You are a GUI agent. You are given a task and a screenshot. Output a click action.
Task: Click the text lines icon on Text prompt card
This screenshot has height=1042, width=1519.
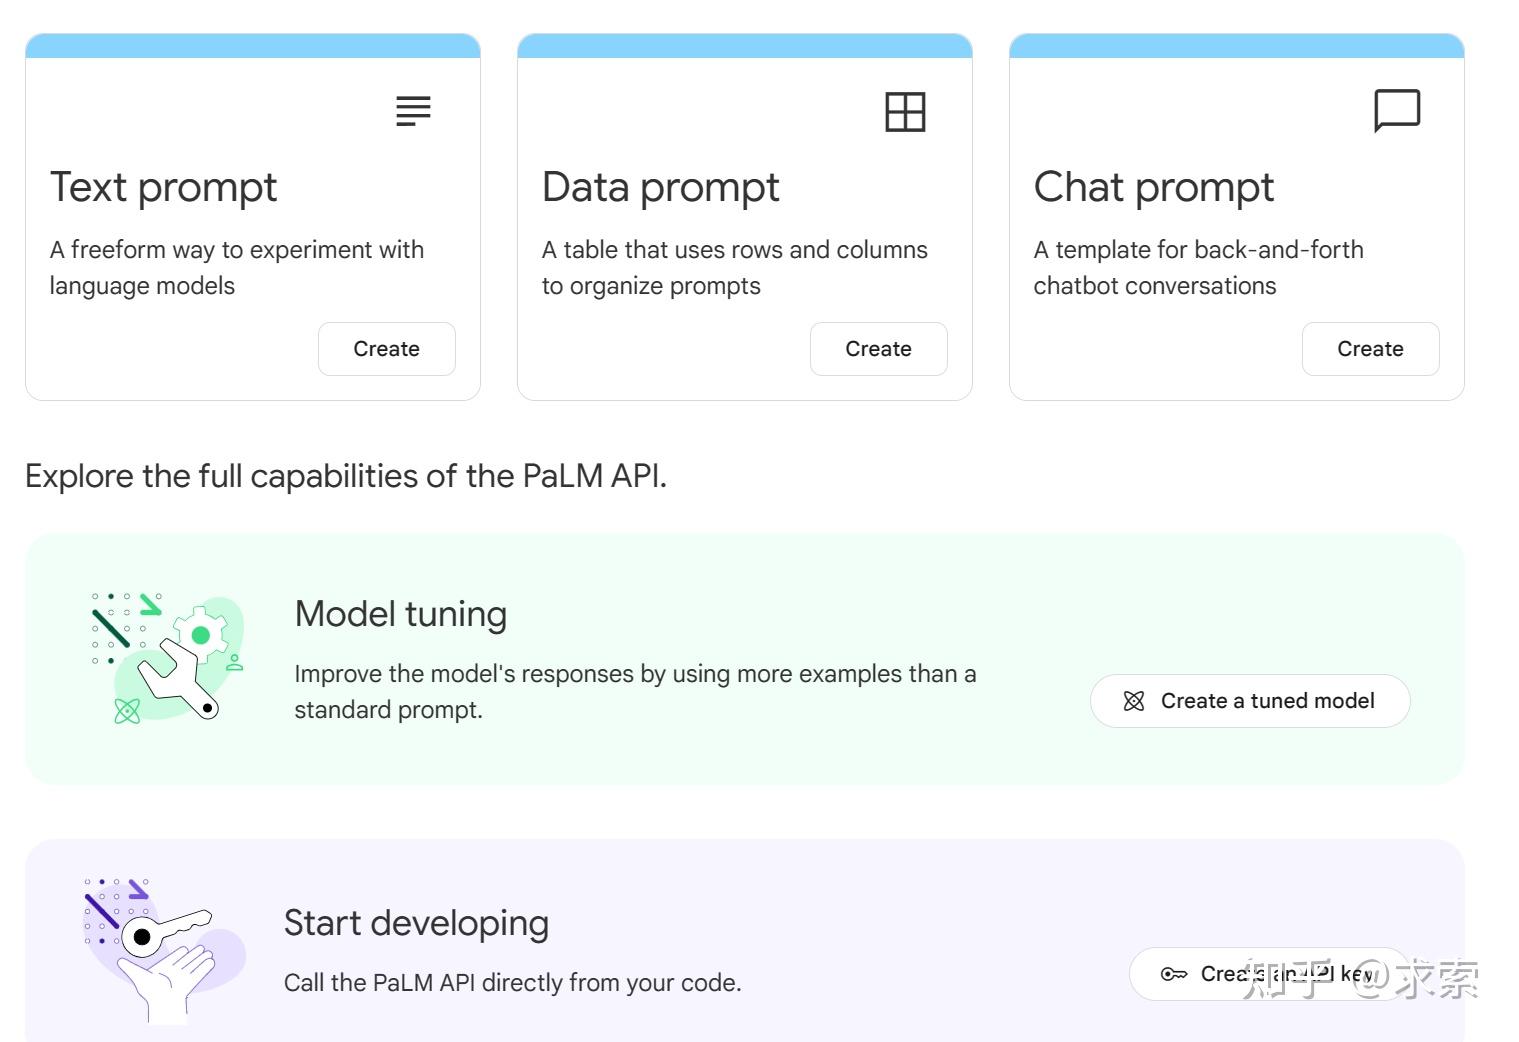click(x=413, y=111)
